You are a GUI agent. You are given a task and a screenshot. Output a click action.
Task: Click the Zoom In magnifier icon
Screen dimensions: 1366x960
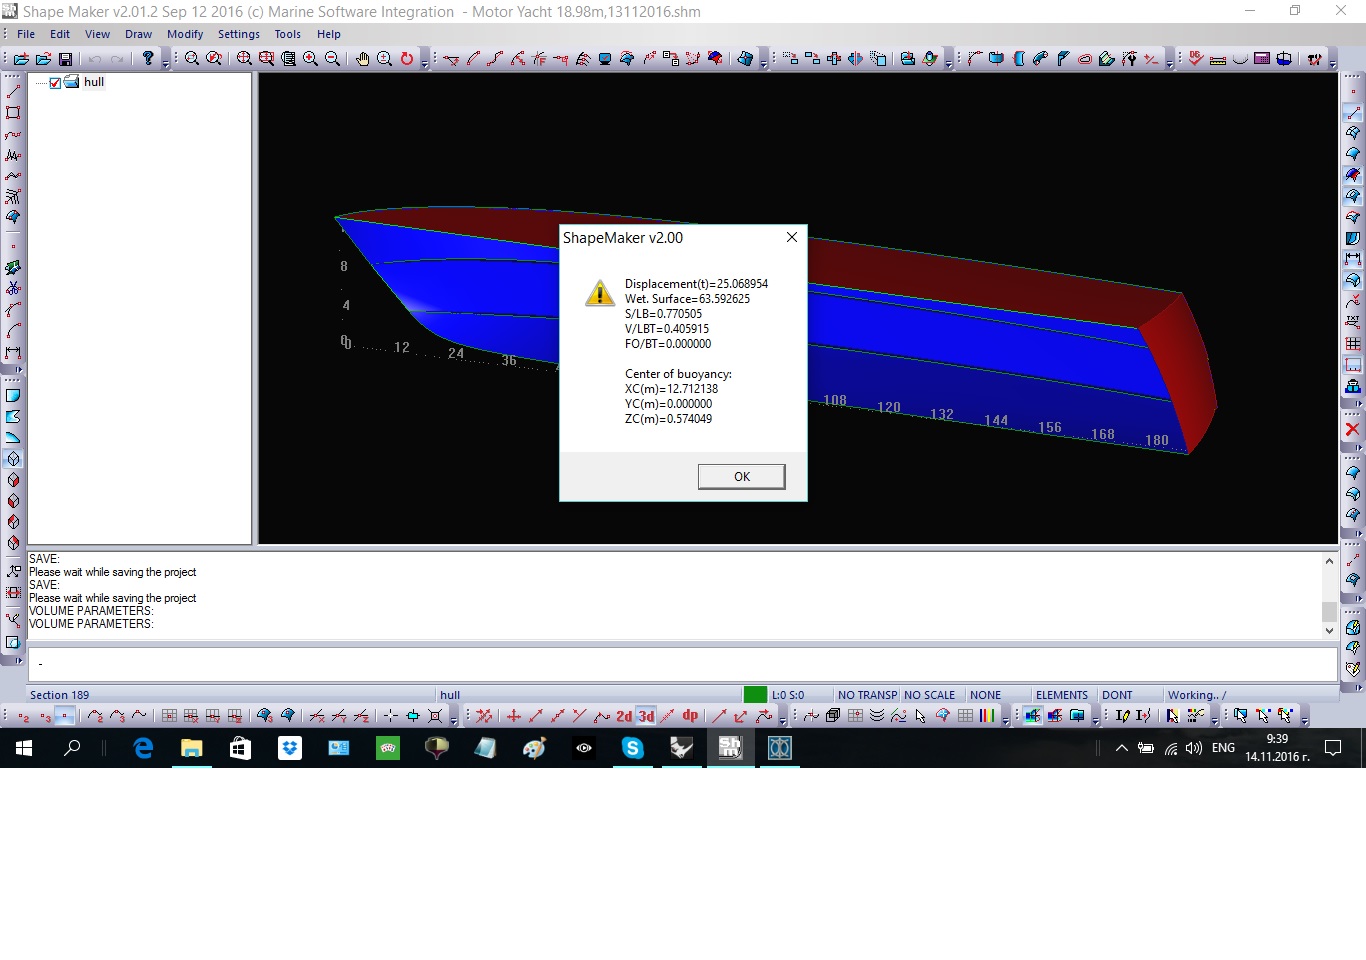310,59
